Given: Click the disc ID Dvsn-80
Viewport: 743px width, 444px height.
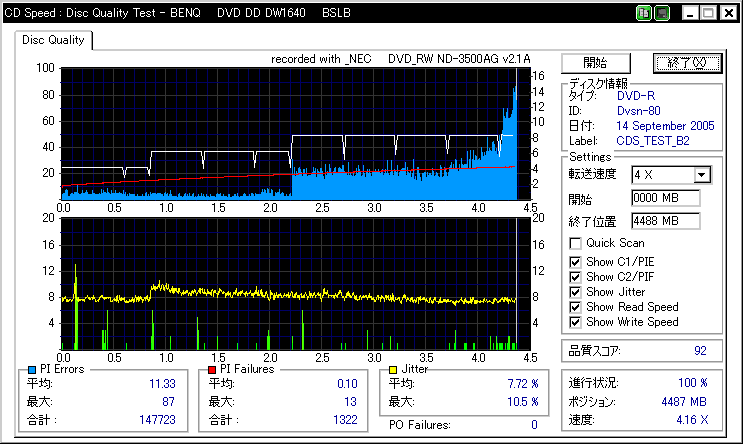Looking at the screenshot, I should pos(638,111).
